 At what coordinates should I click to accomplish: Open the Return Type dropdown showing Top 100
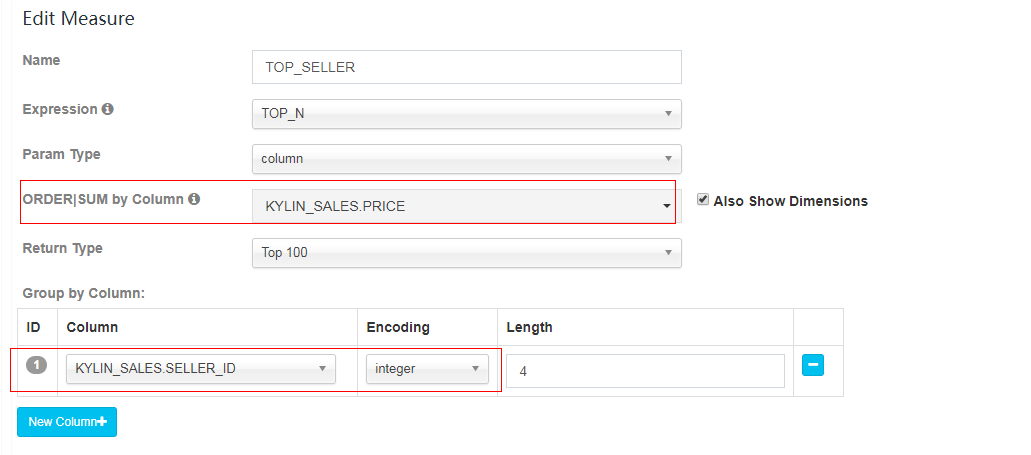coord(467,252)
